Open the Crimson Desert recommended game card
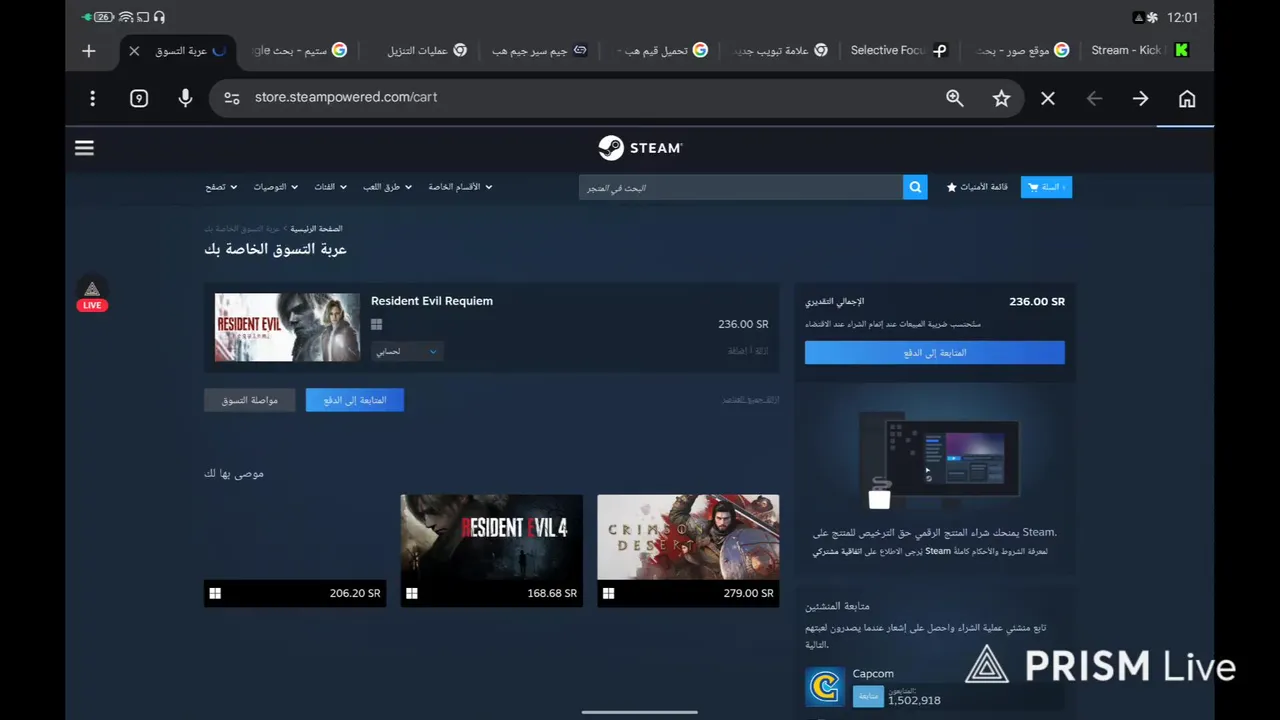Screen dimensions: 1280x720 (x=688, y=550)
